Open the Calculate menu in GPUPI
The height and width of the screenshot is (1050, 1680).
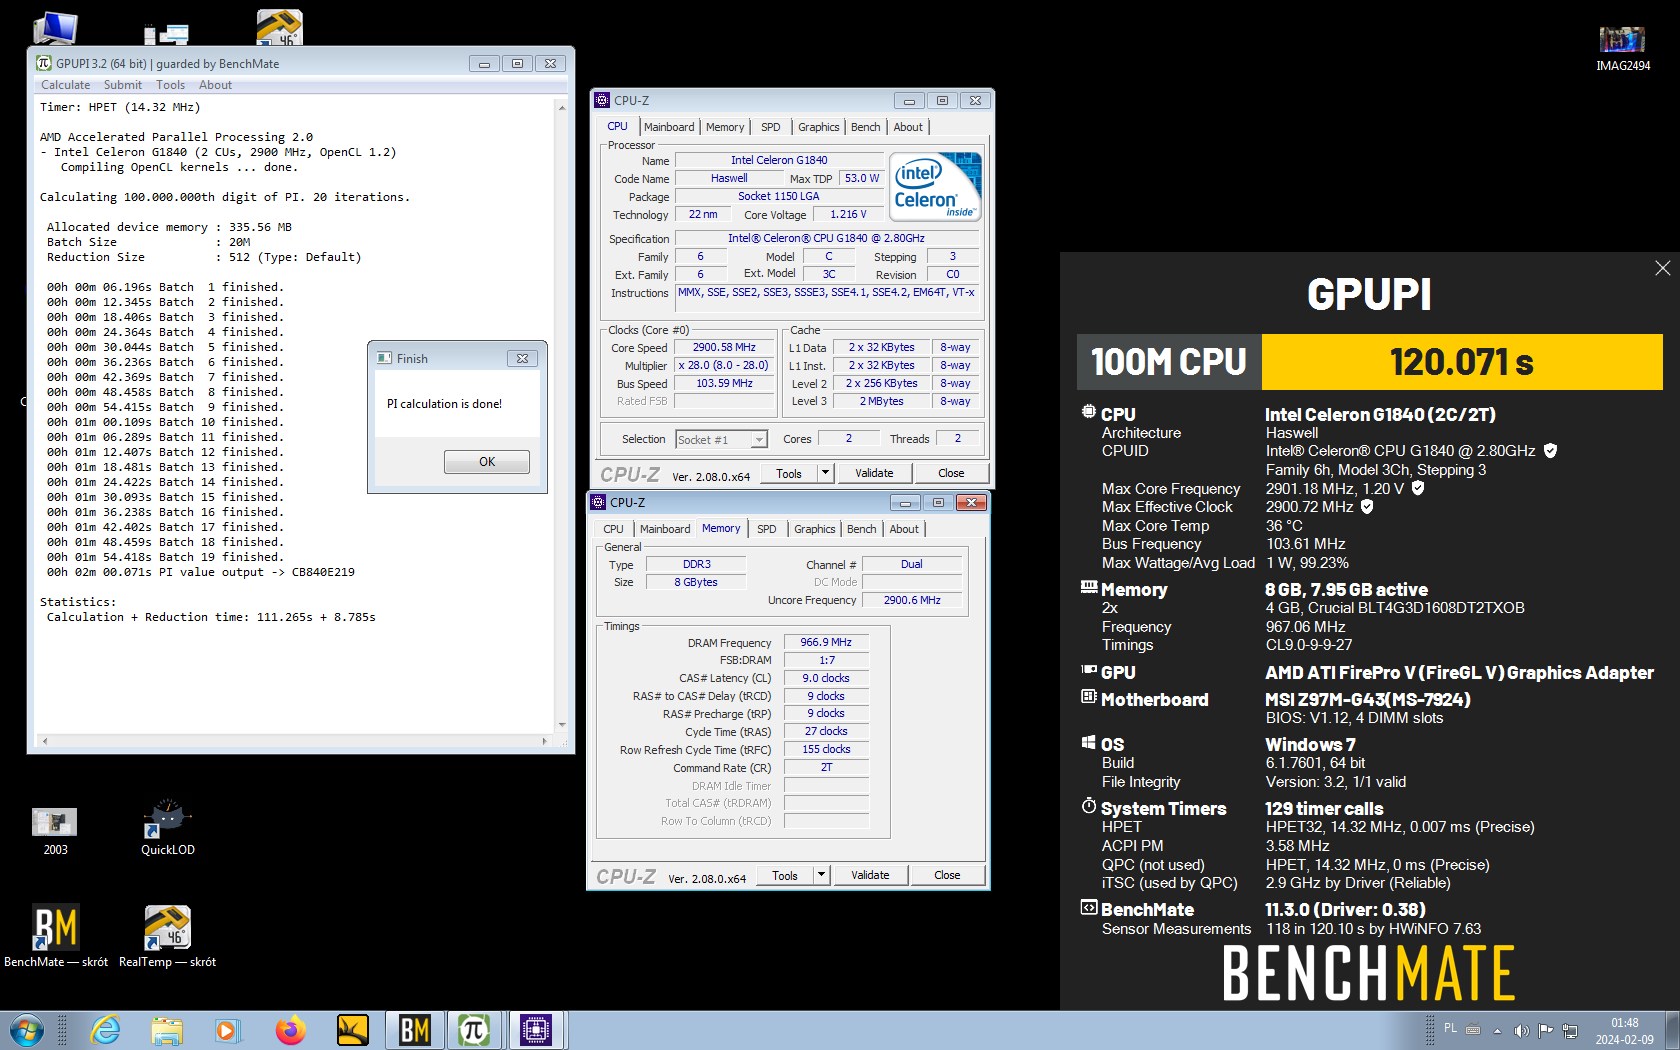(x=65, y=85)
